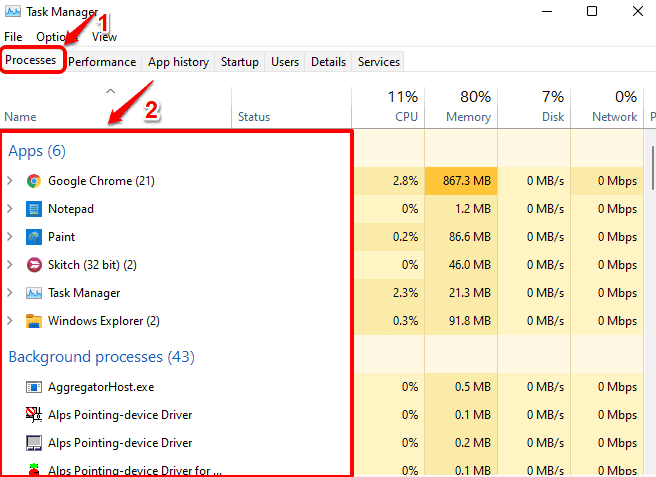The width and height of the screenshot is (656, 477).
Task: Click the Skitch app icon
Action: coord(34,265)
